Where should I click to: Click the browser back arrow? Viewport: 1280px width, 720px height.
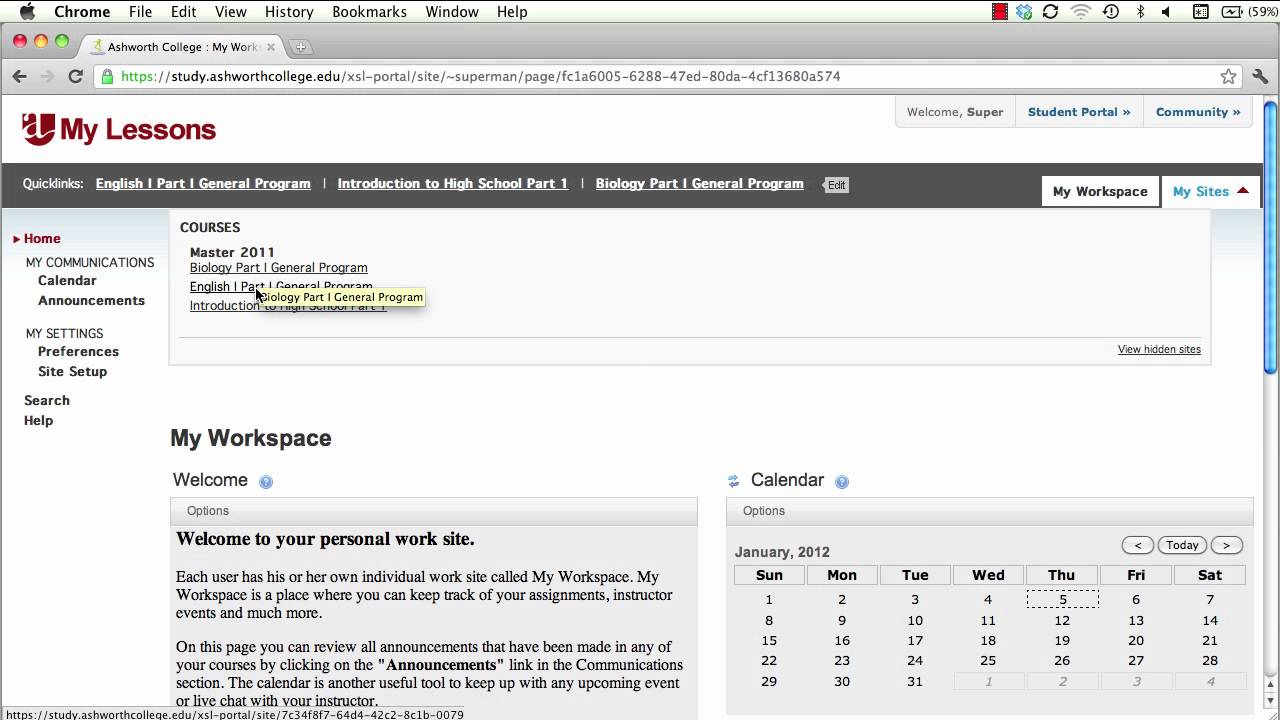19,76
